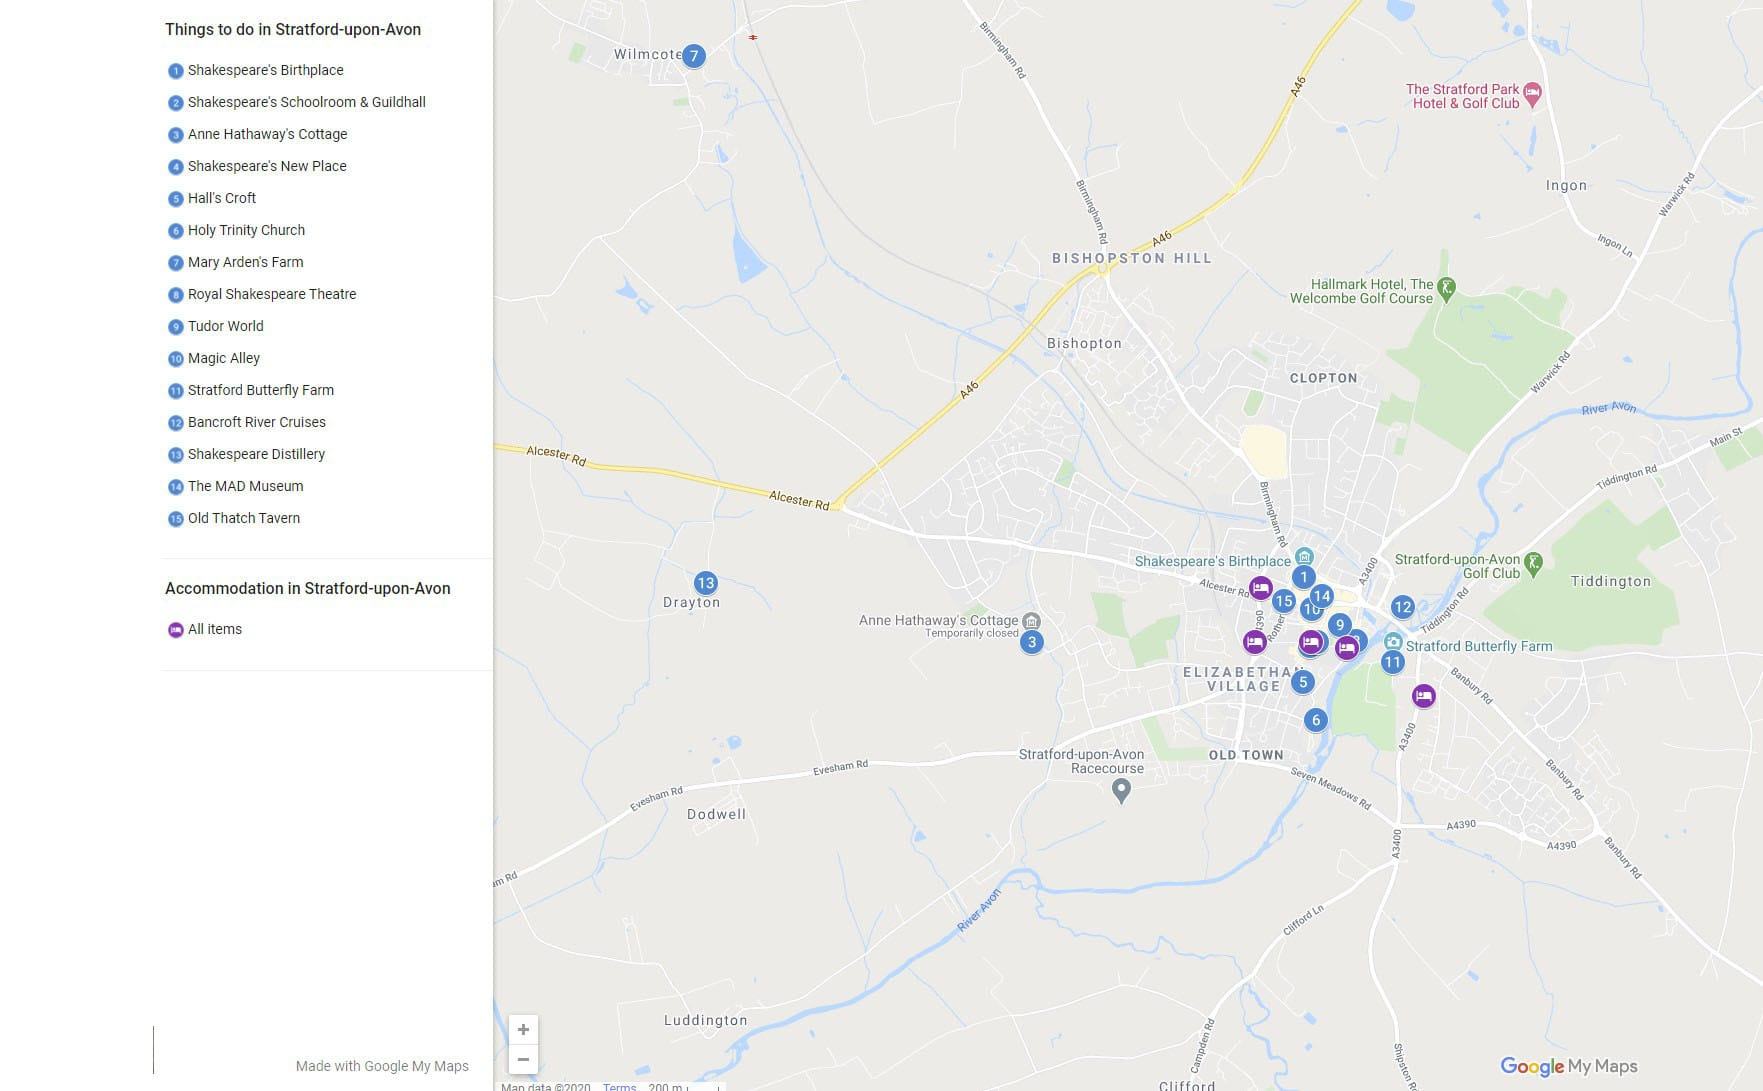Click blue map marker number 5

point(1302,682)
